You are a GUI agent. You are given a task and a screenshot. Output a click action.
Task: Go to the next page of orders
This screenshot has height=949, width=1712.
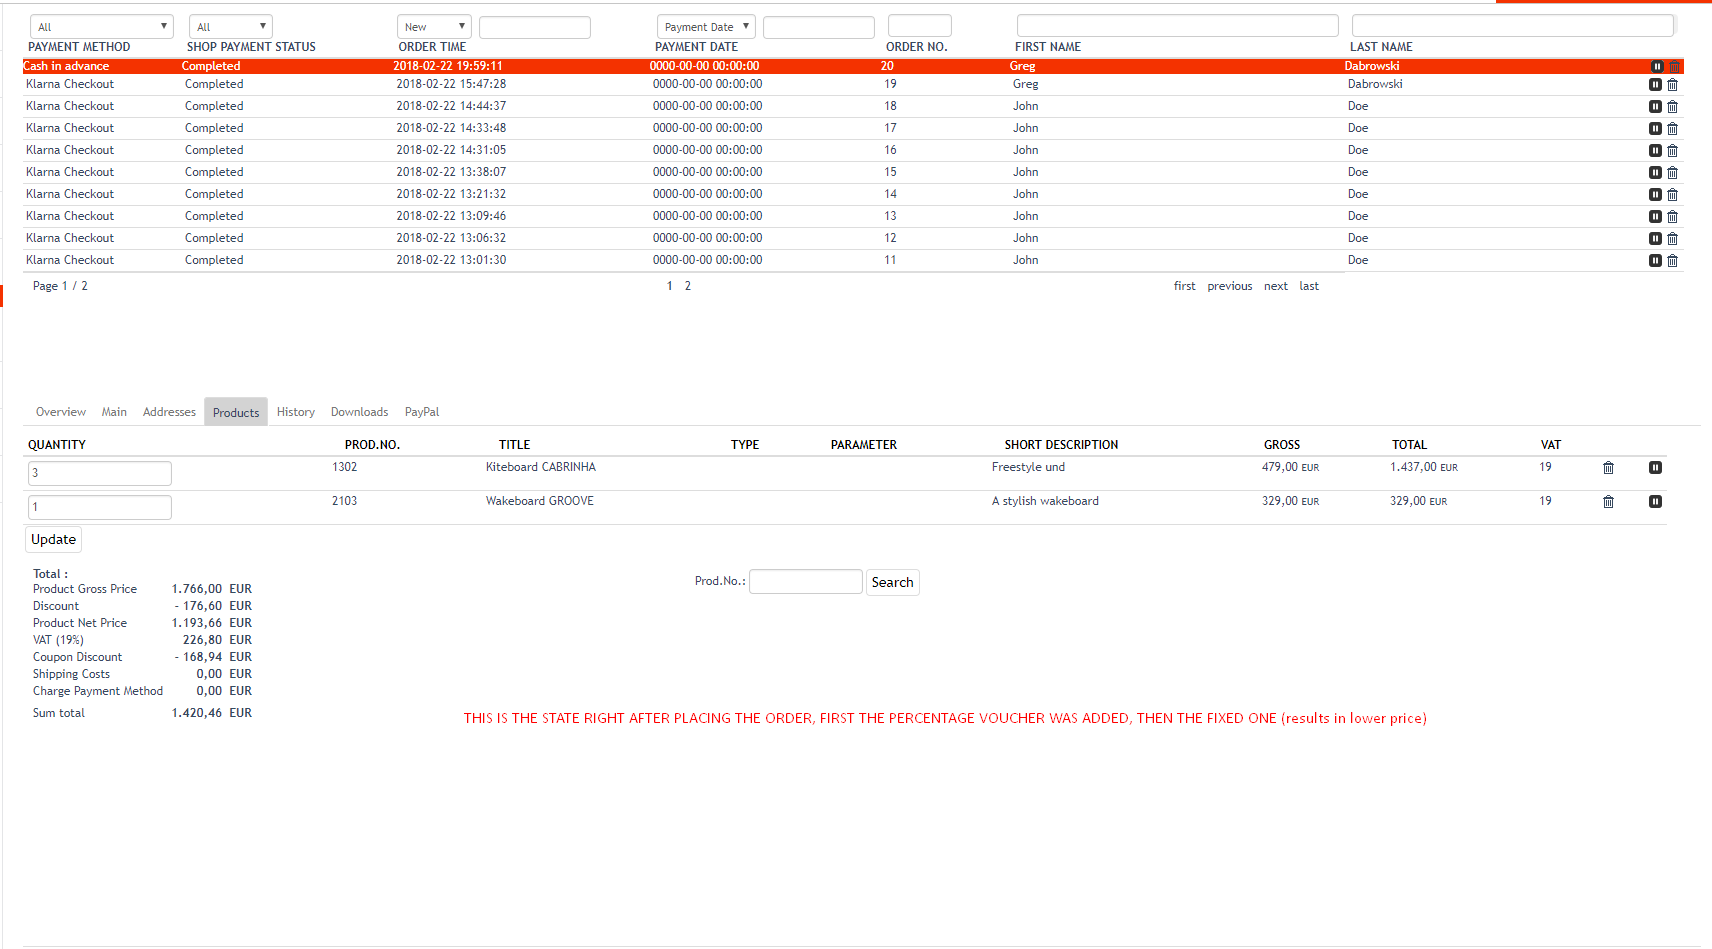click(1275, 286)
